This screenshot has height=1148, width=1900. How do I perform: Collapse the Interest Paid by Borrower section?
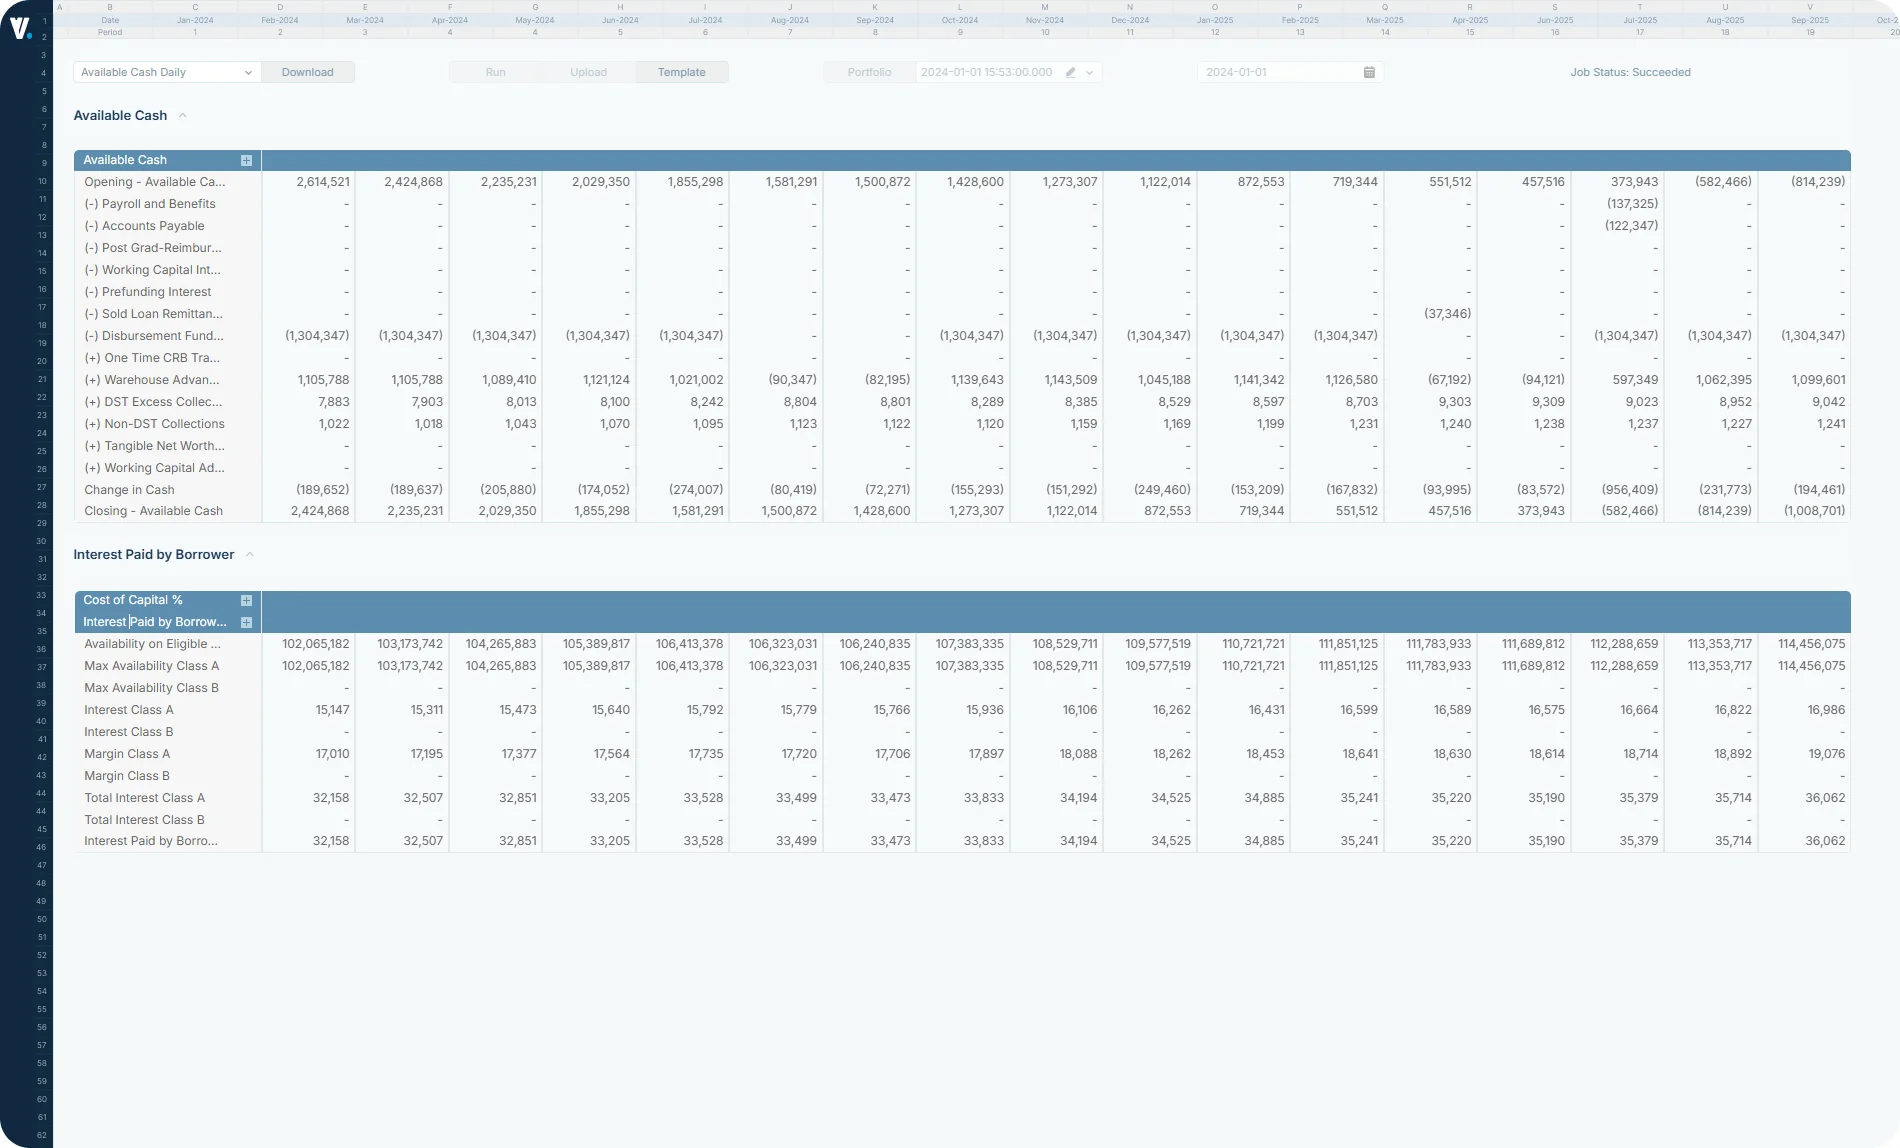pos(249,553)
